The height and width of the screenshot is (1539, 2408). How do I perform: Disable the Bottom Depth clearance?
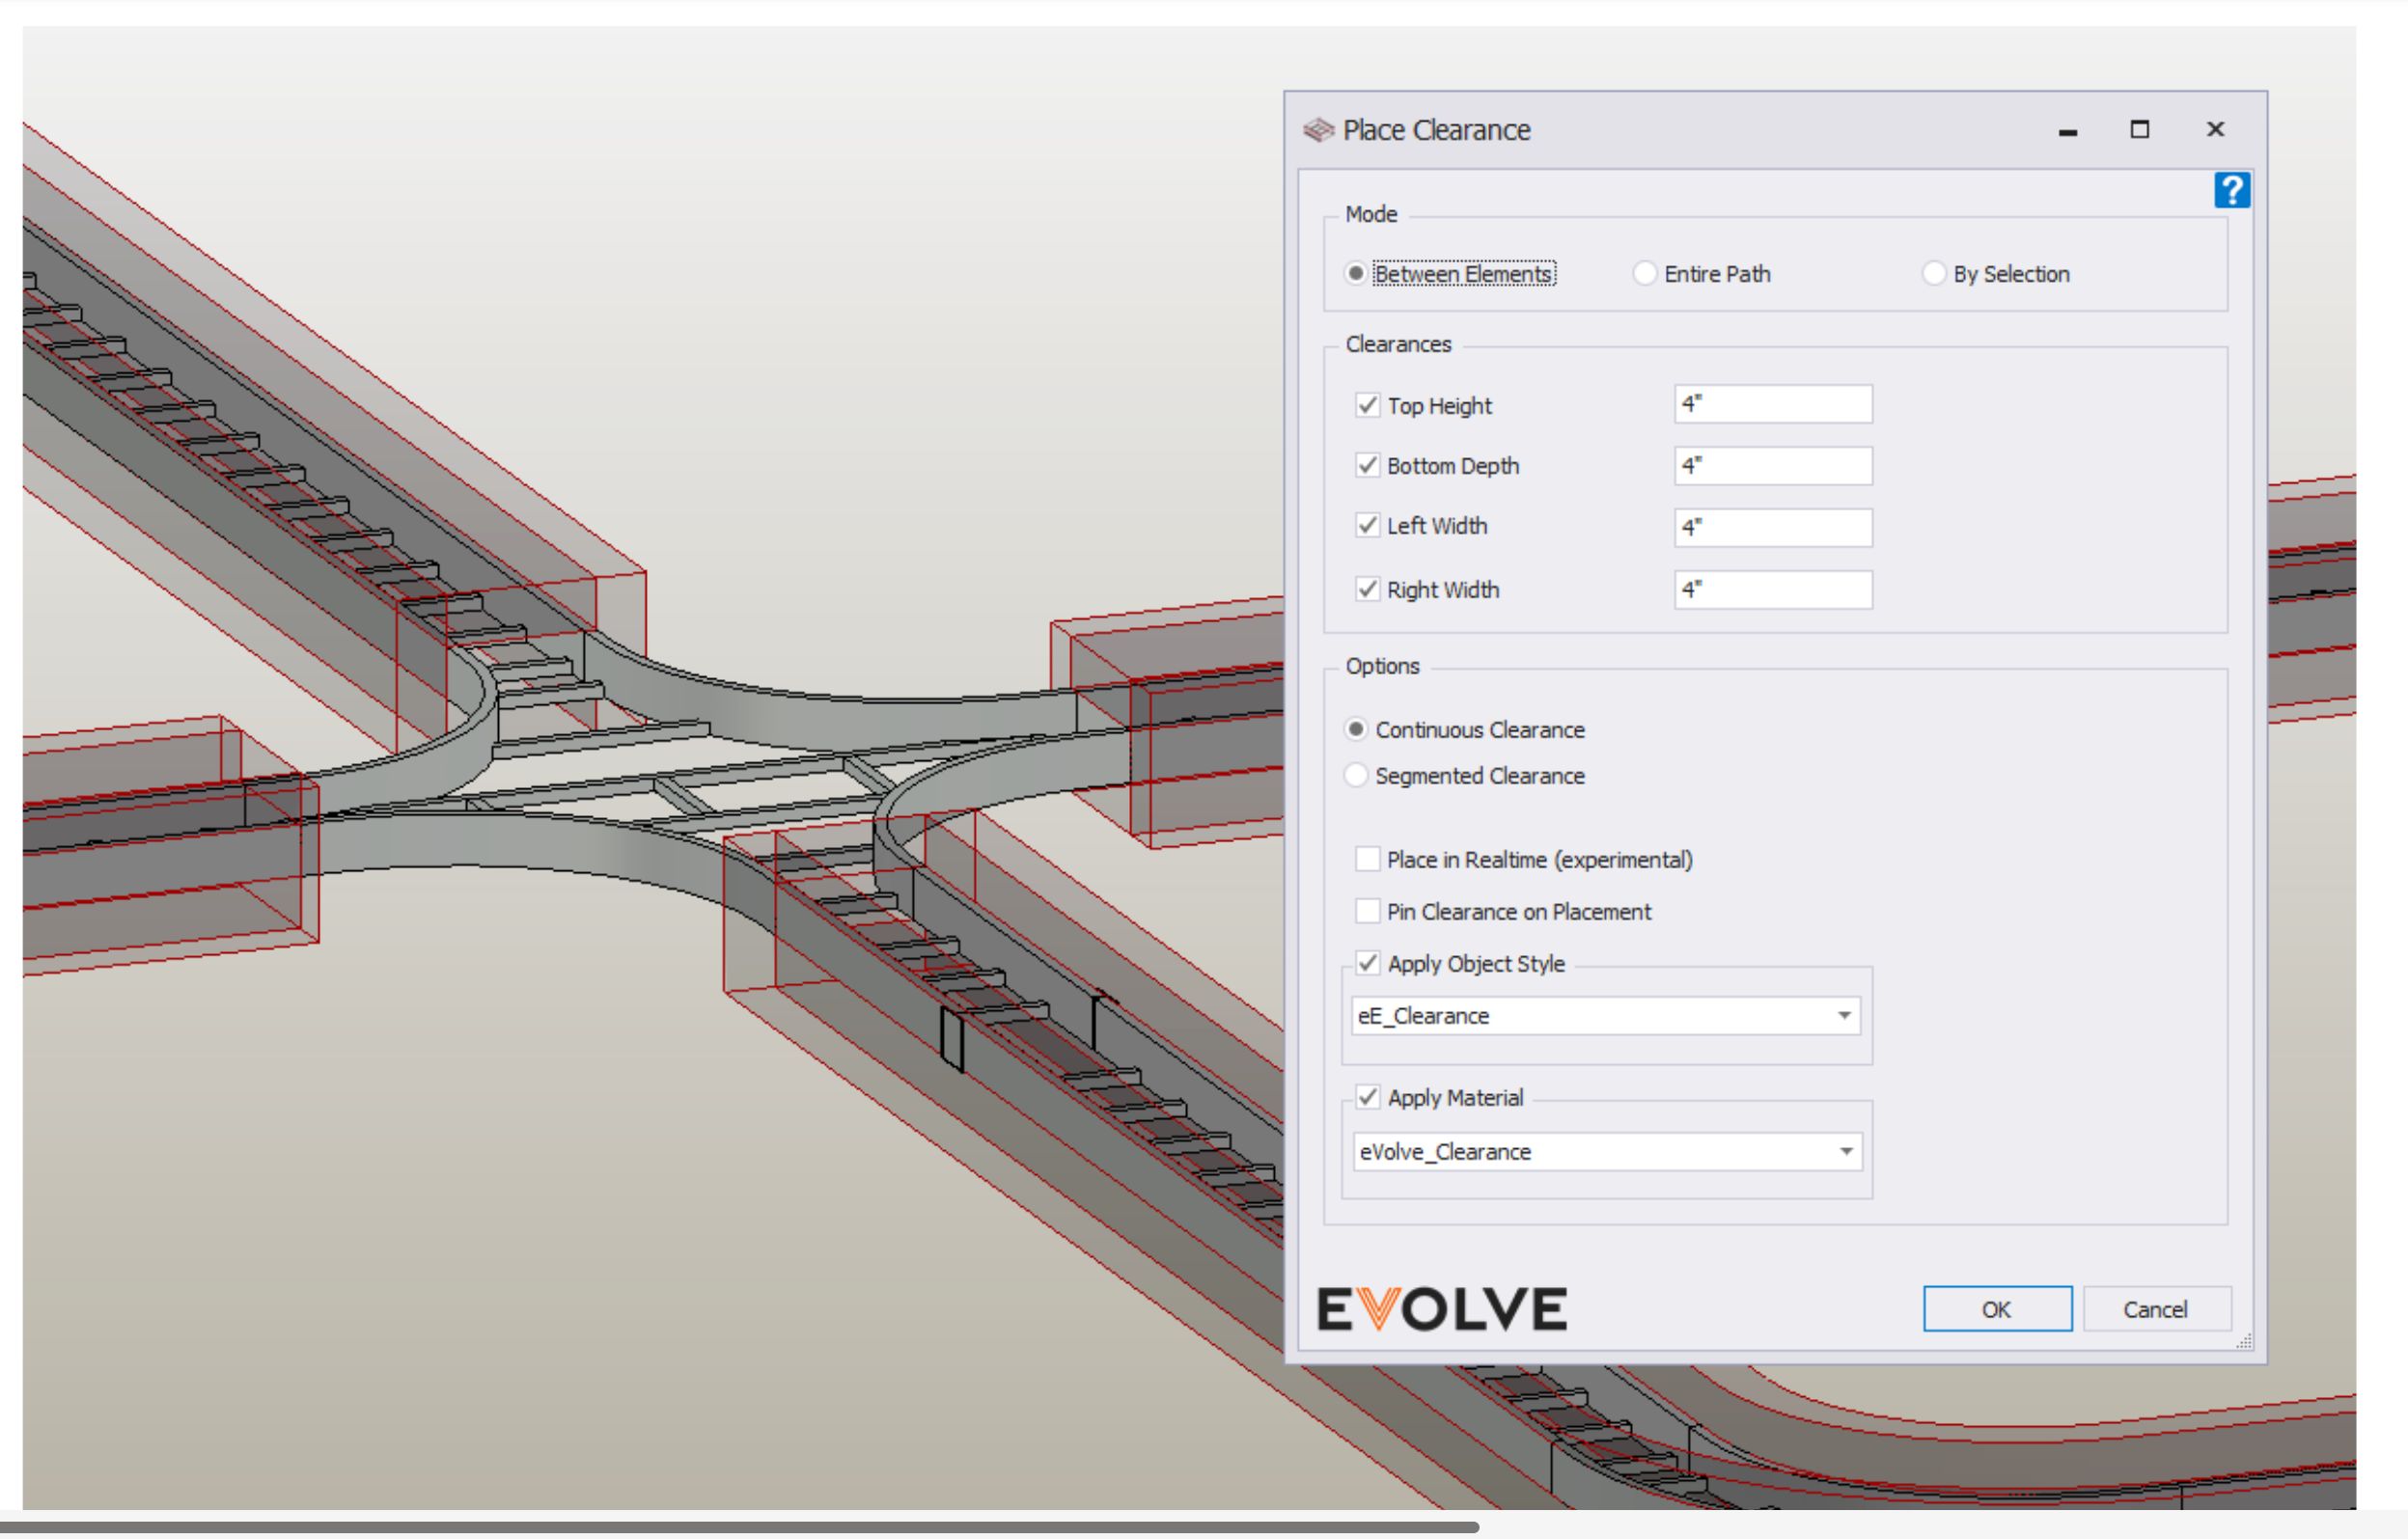point(1368,465)
